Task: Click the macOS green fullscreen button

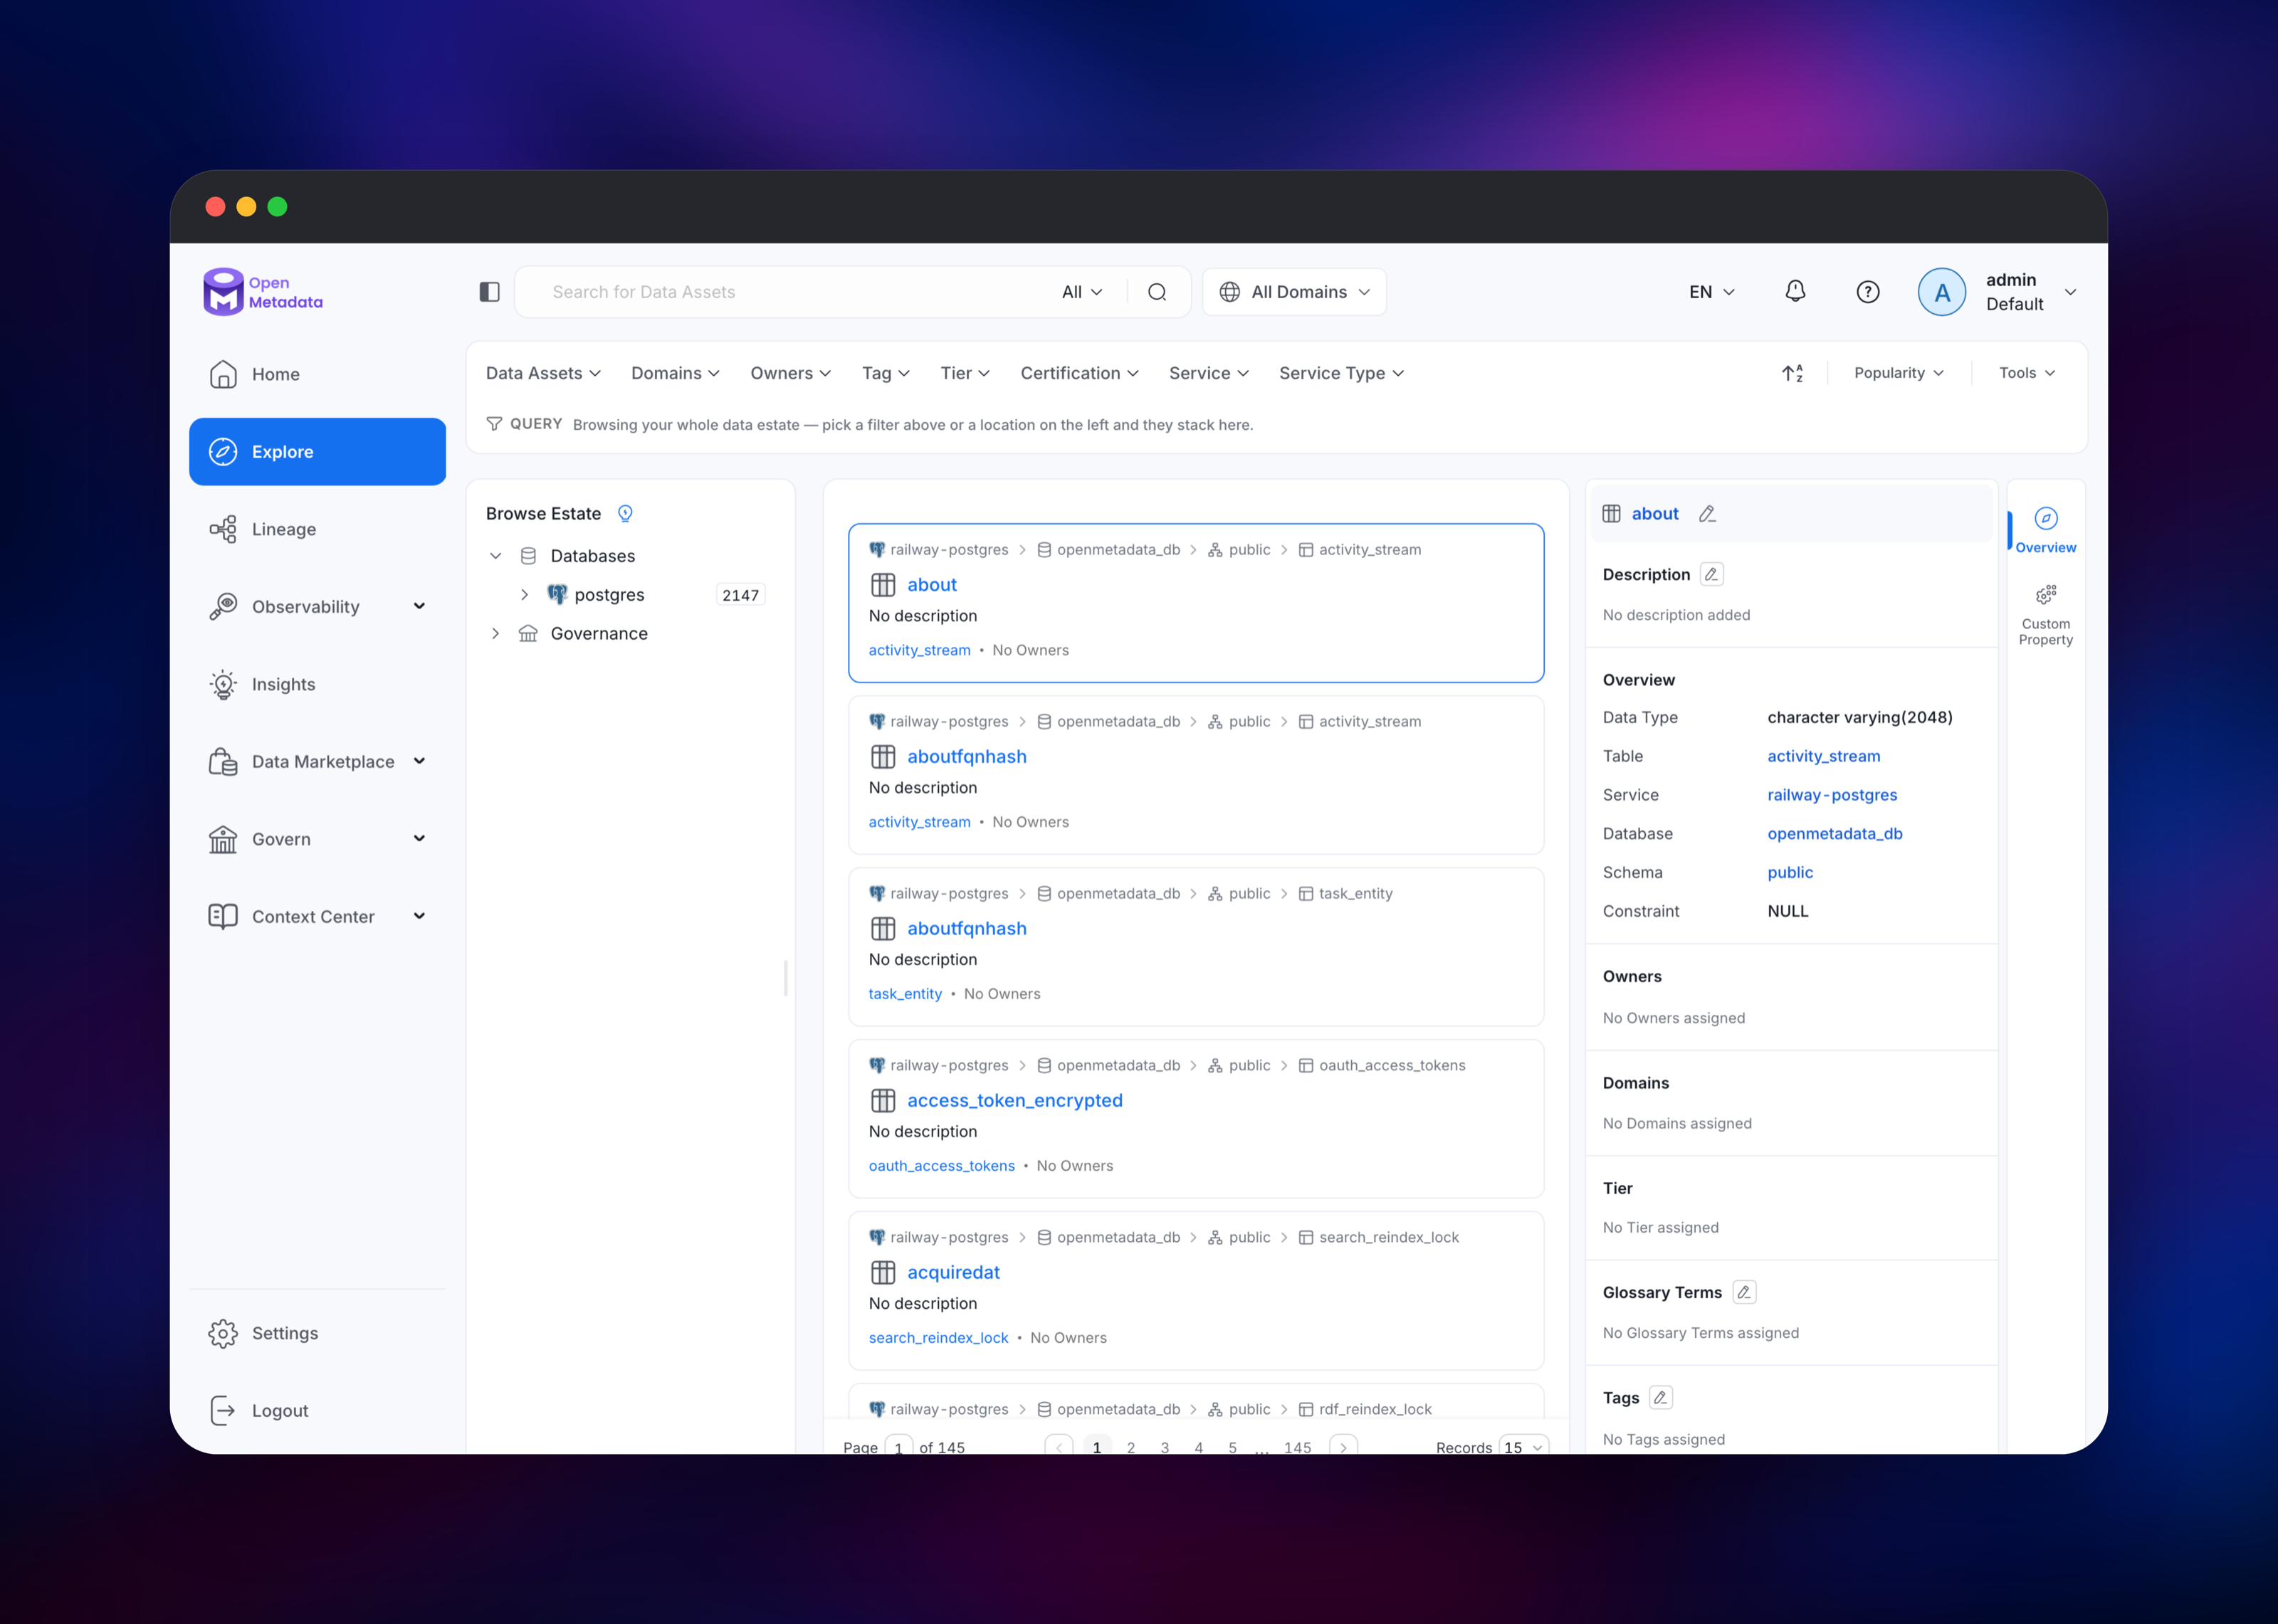Action: (278, 206)
